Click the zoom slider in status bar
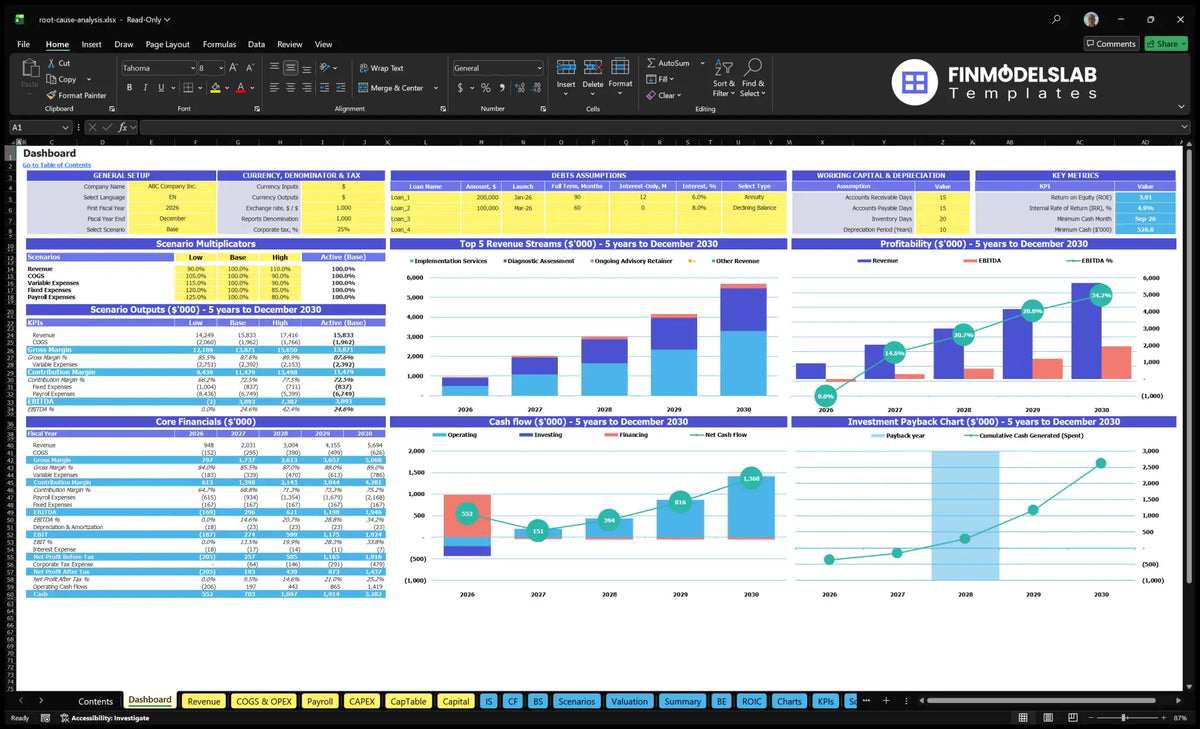Viewport: 1200px width, 729px height. pos(1124,718)
